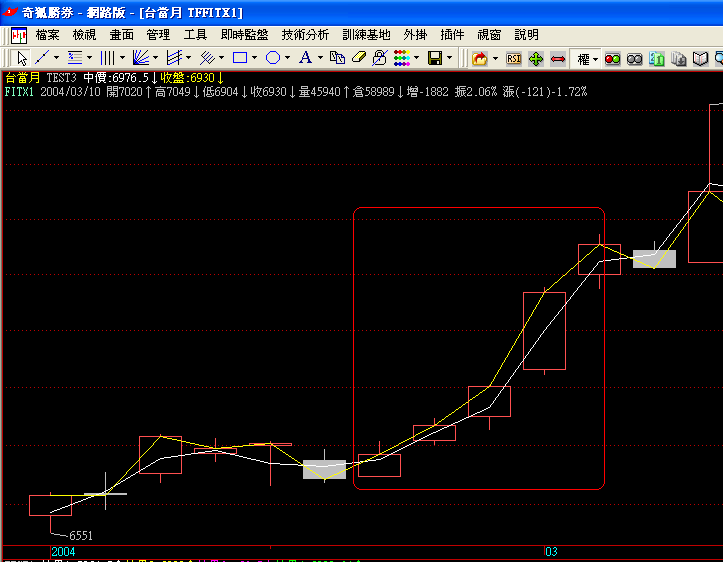The width and height of the screenshot is (723, 562).
Task: Toggle the red-green binoculars icon
Action: click(613, 59)
